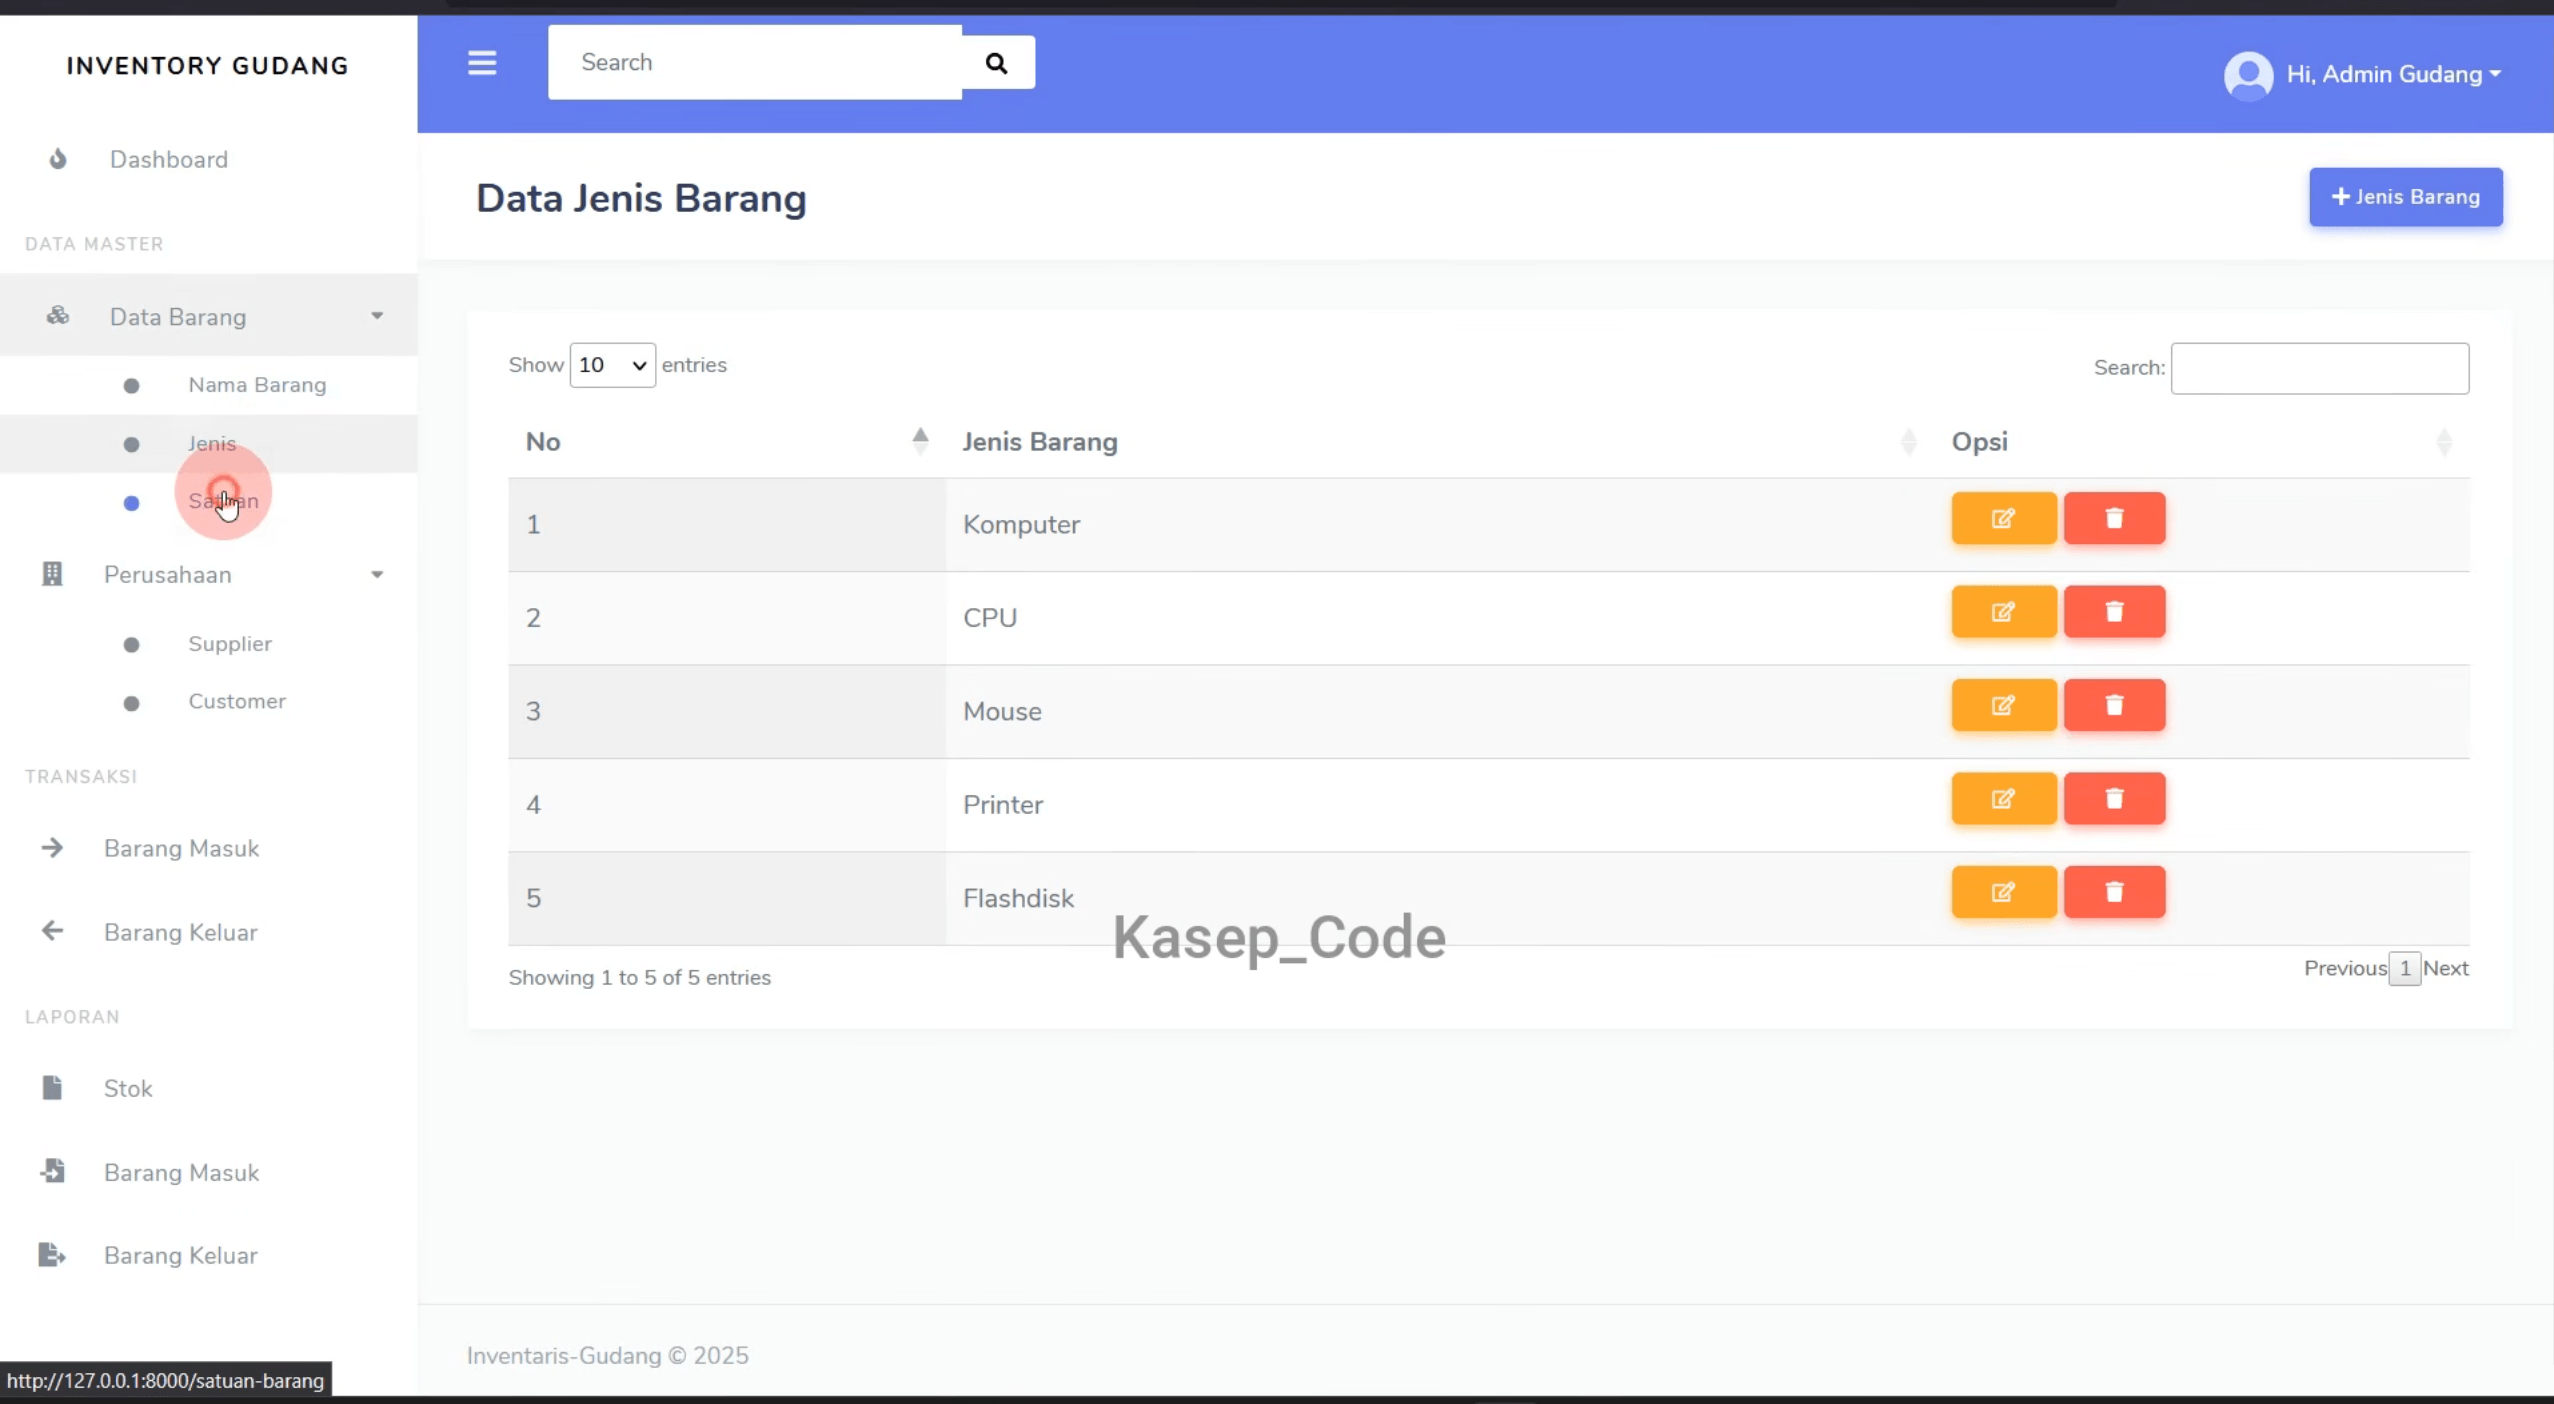Edit the Mouse row

[2003, 705]
